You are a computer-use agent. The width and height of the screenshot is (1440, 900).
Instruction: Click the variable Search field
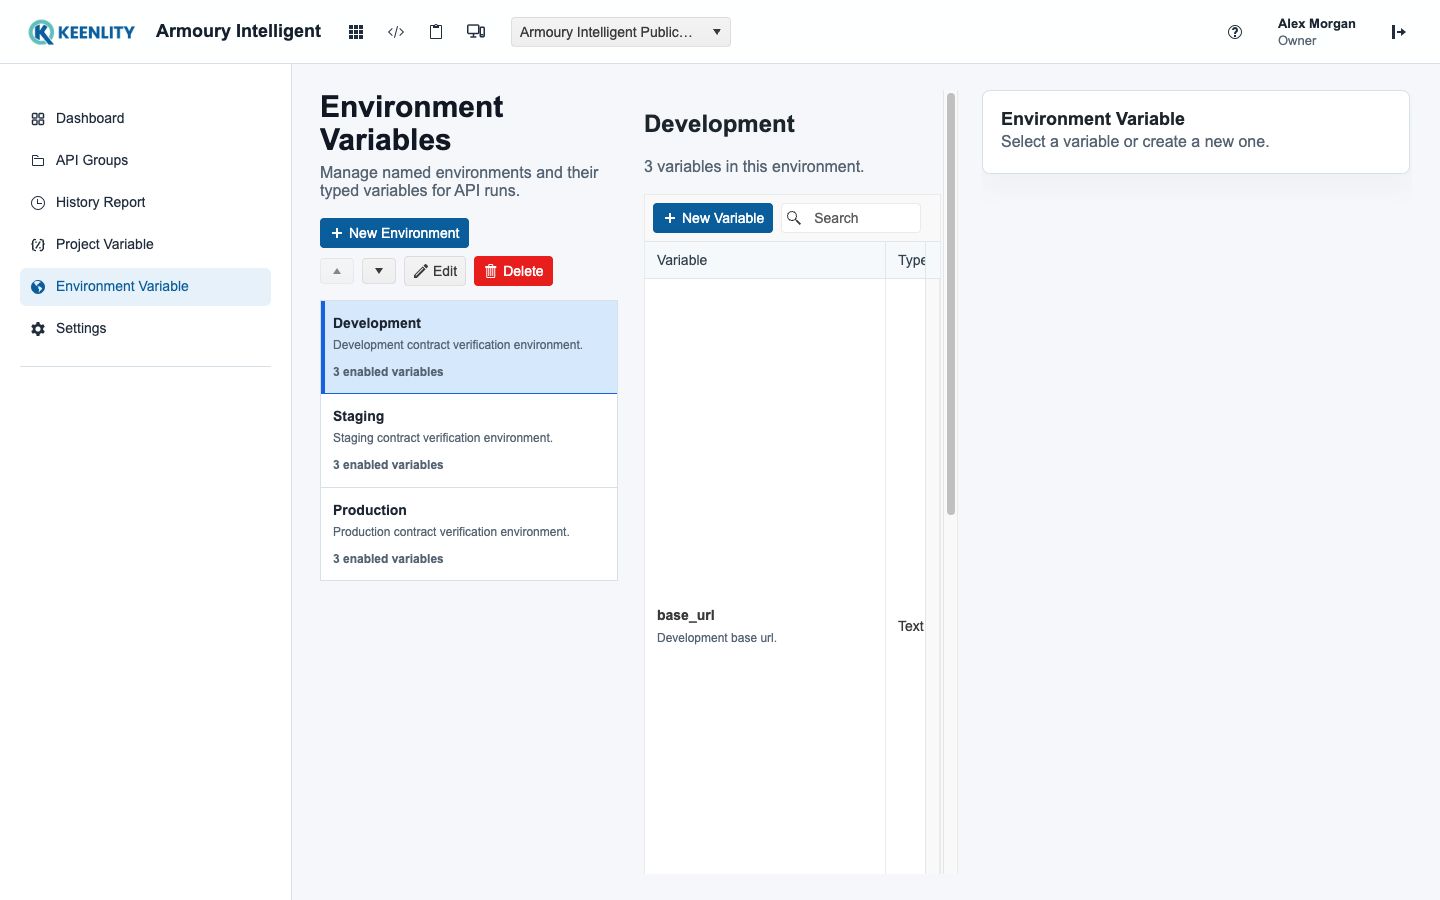point(851,218)
